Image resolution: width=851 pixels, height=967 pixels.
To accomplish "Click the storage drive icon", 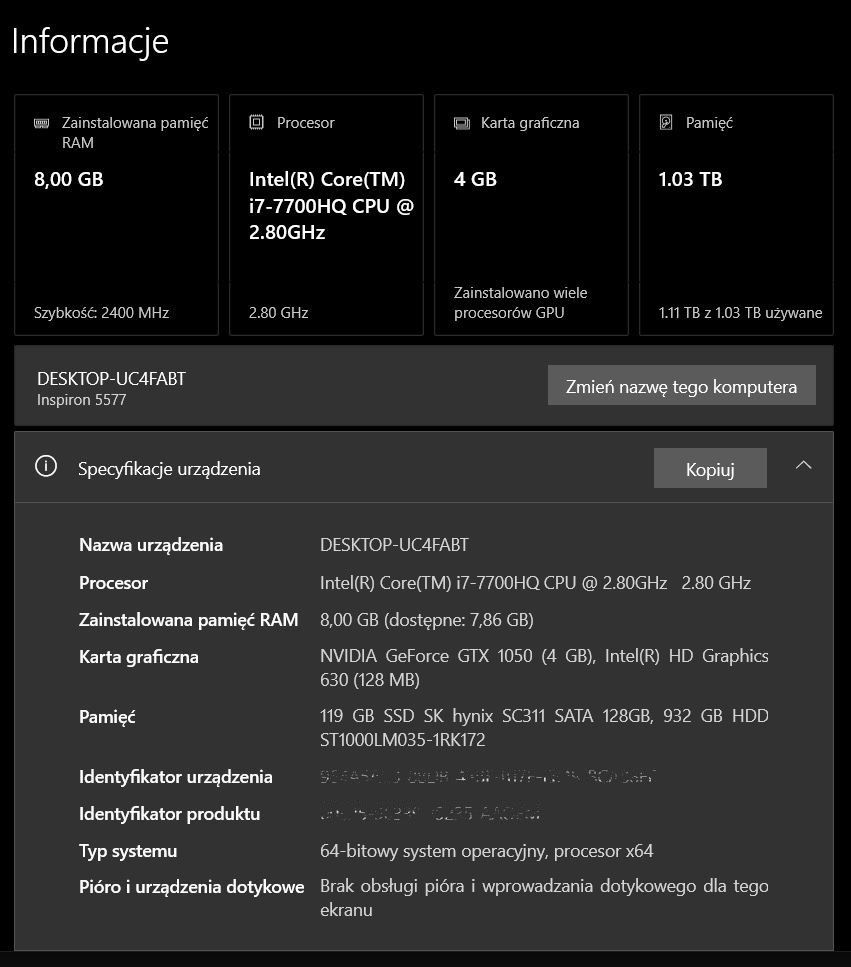I will point(666,122).
